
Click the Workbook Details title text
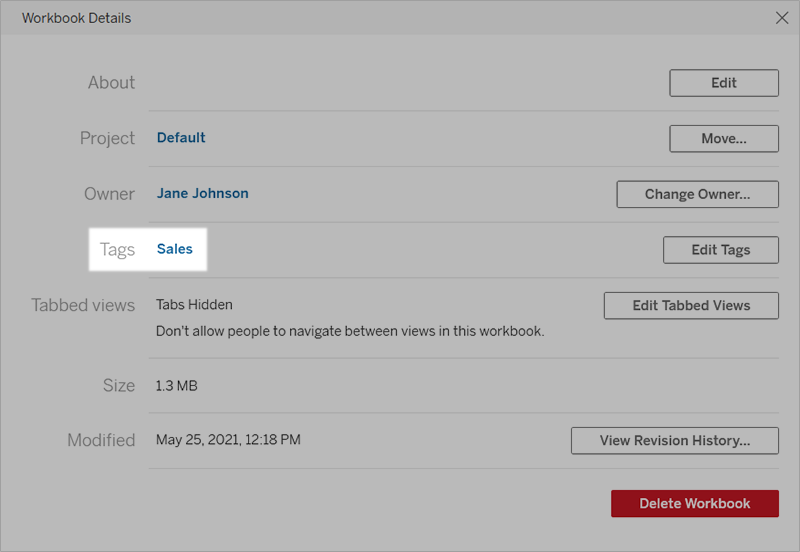[x=77, y=18]
